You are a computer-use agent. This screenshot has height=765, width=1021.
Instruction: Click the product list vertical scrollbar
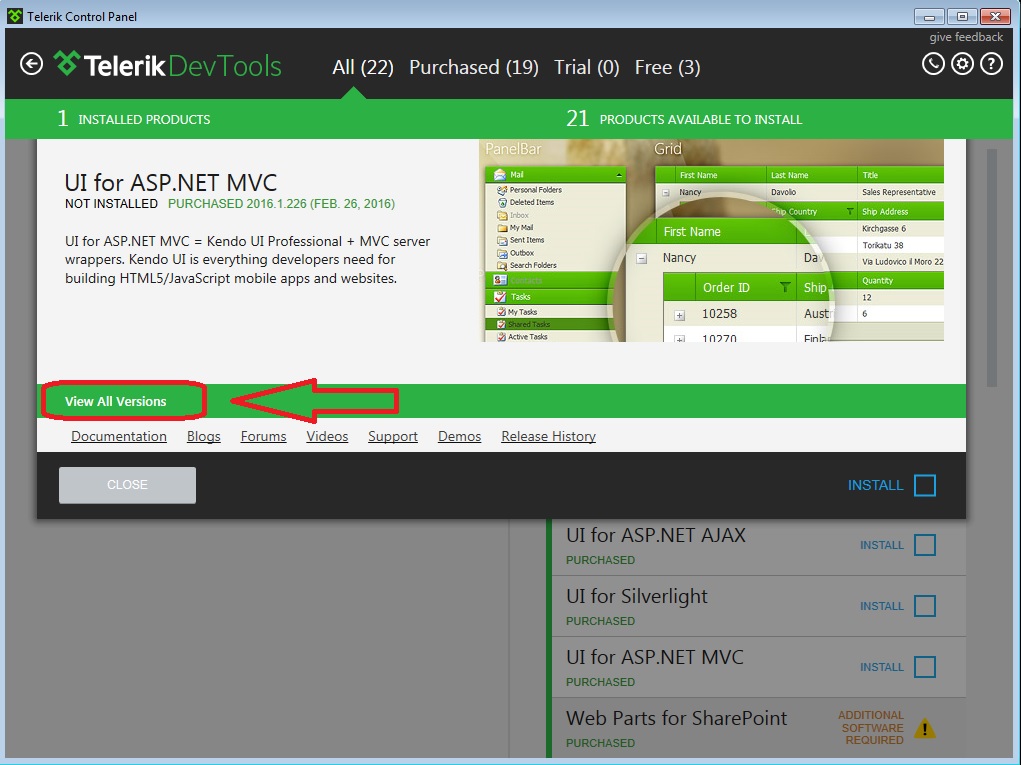click(x=992, y=268)
